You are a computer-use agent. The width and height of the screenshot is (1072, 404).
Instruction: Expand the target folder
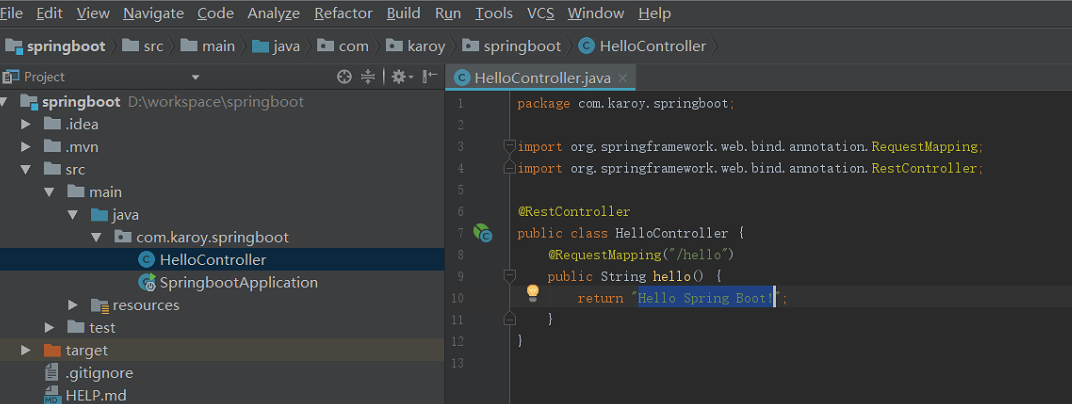26,350
